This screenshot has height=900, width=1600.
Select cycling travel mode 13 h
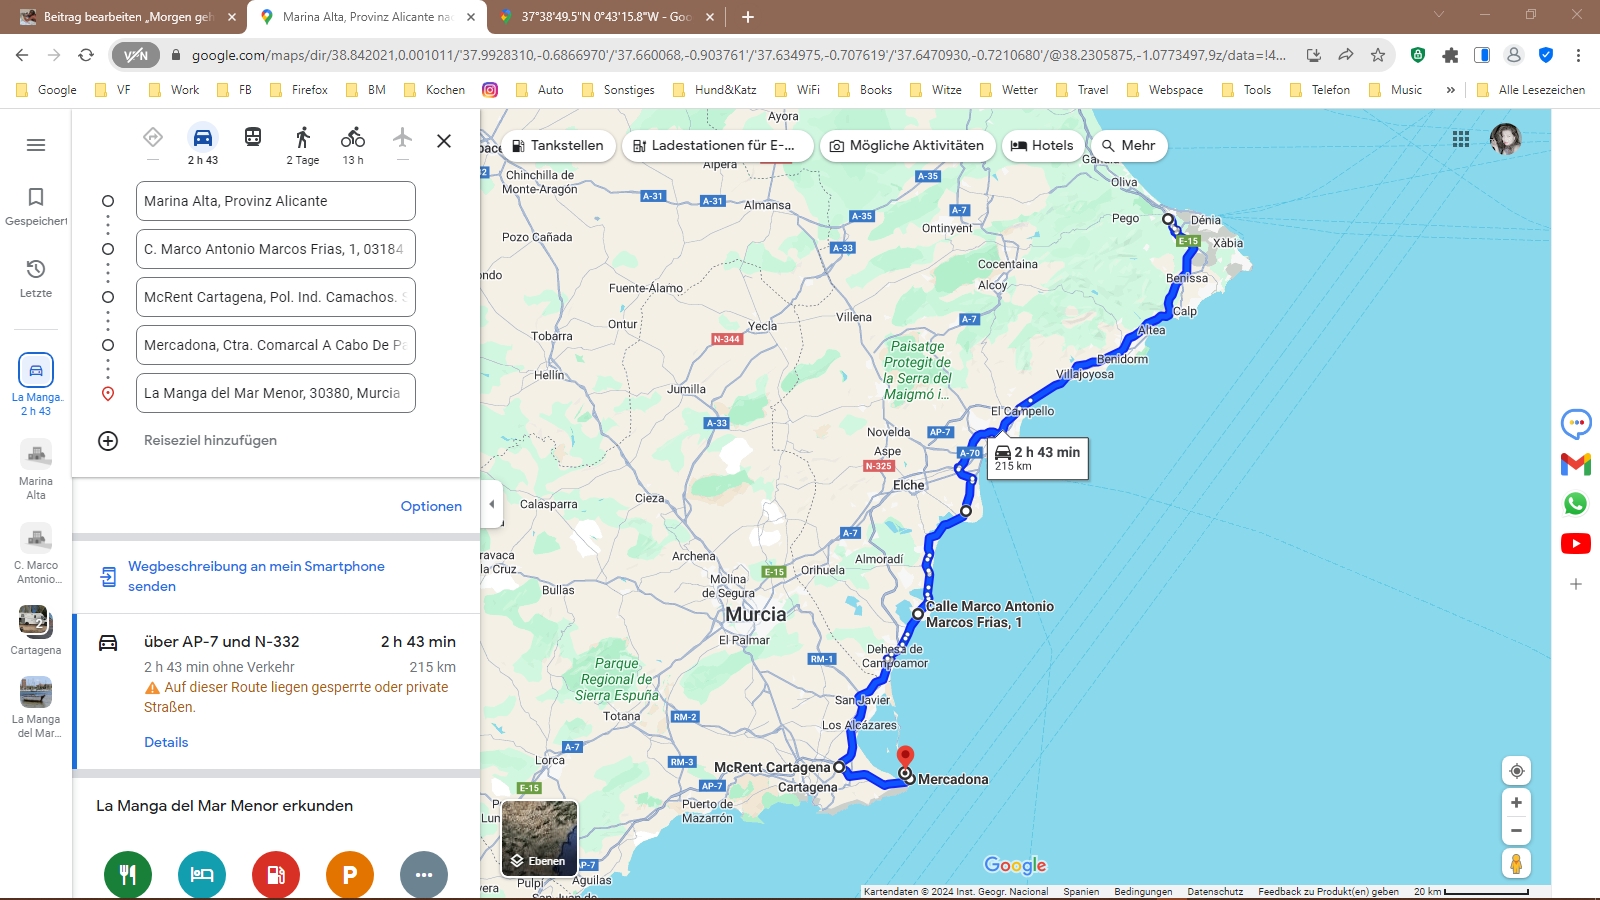[353, 144]
